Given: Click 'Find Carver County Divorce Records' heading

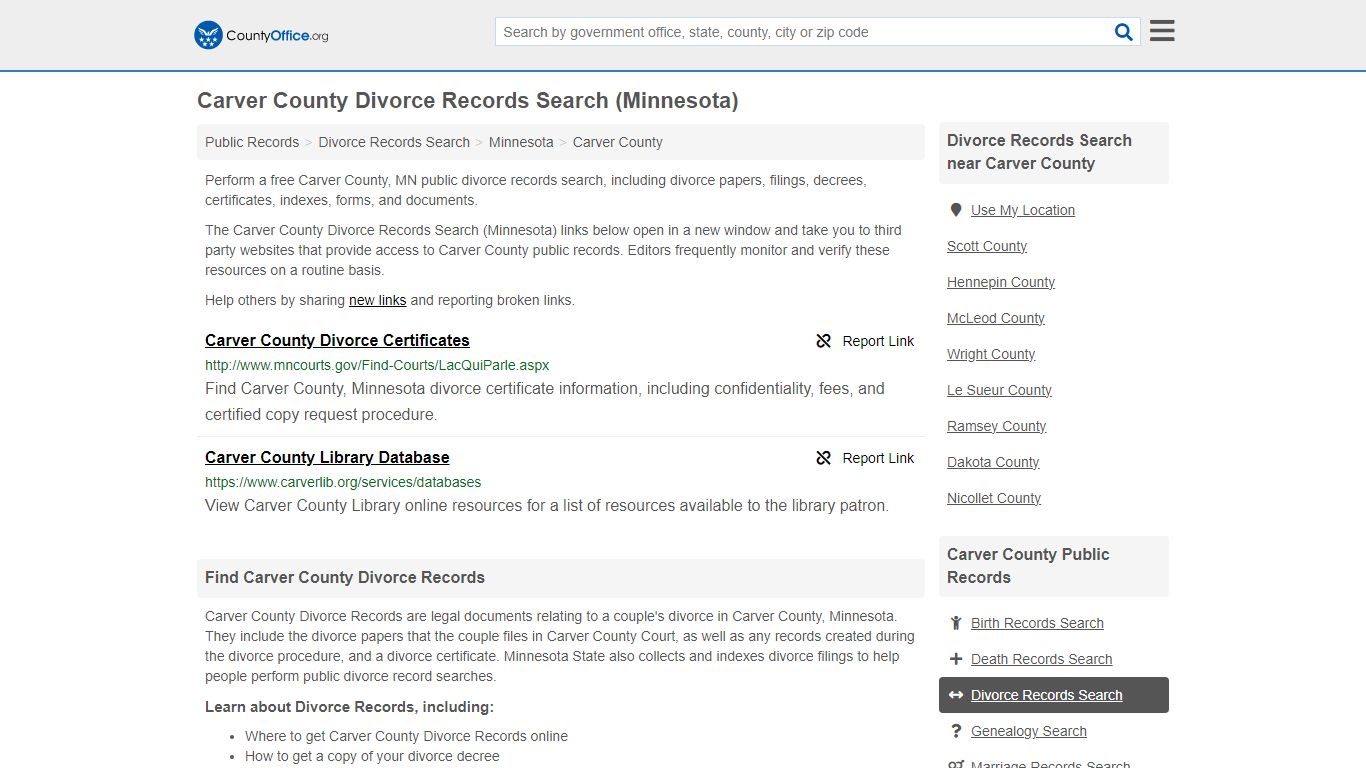Looking at the screenshot, I should point(345,577).
